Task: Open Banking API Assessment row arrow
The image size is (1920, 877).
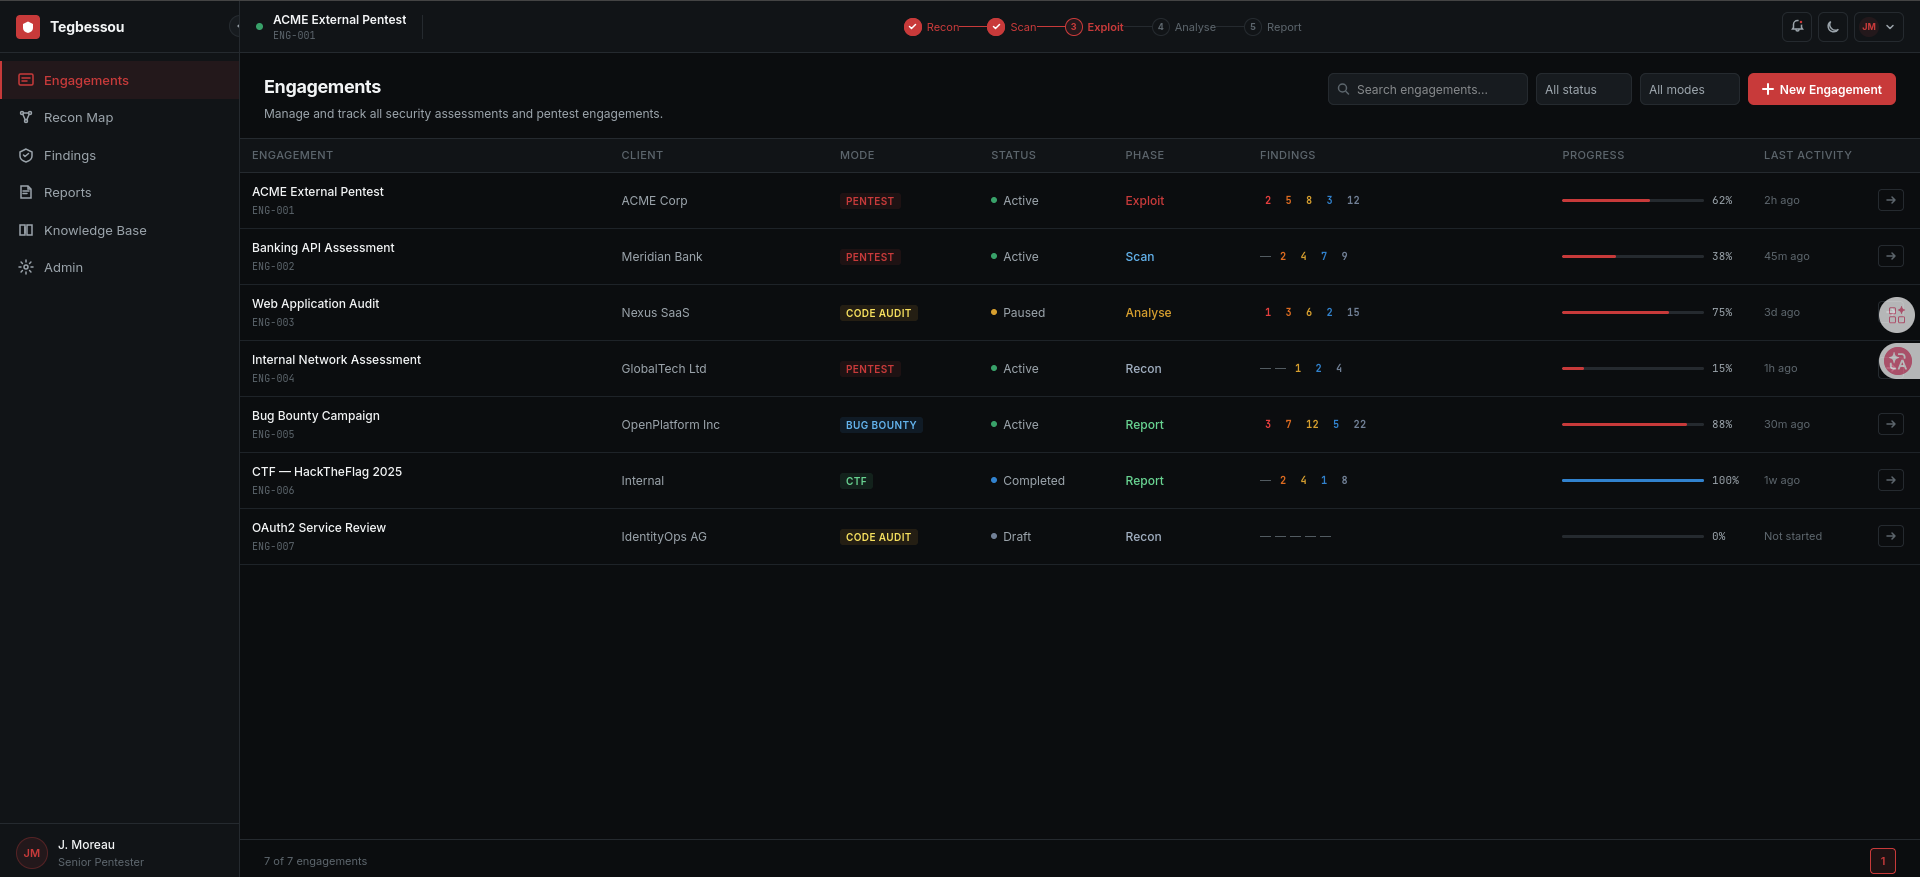Action: point(1890,256)
